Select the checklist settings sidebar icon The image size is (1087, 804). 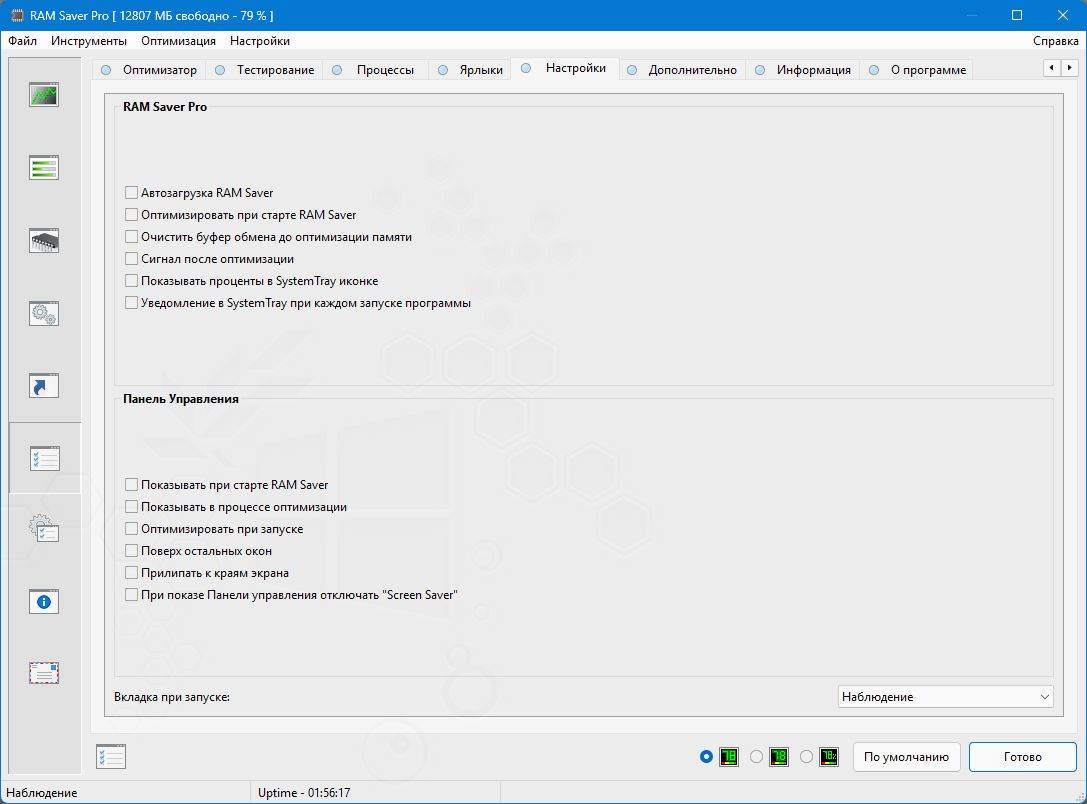pyautogui.click(x=44, y=458)
